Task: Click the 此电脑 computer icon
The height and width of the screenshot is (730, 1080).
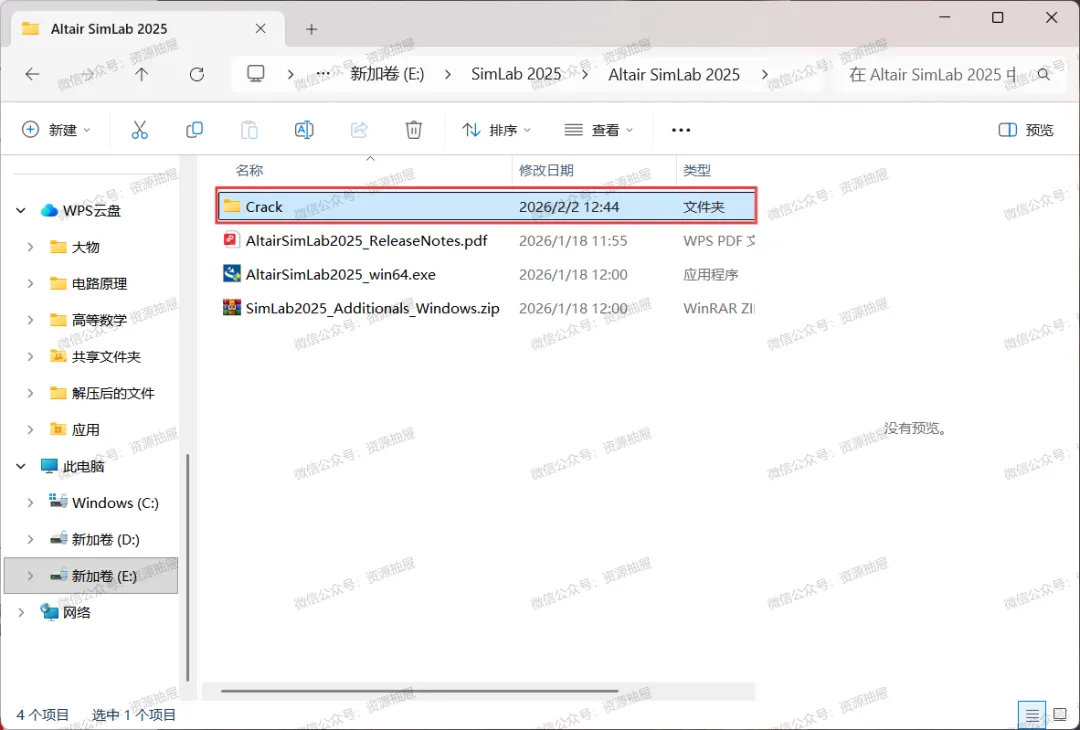Action: (49, 466)
